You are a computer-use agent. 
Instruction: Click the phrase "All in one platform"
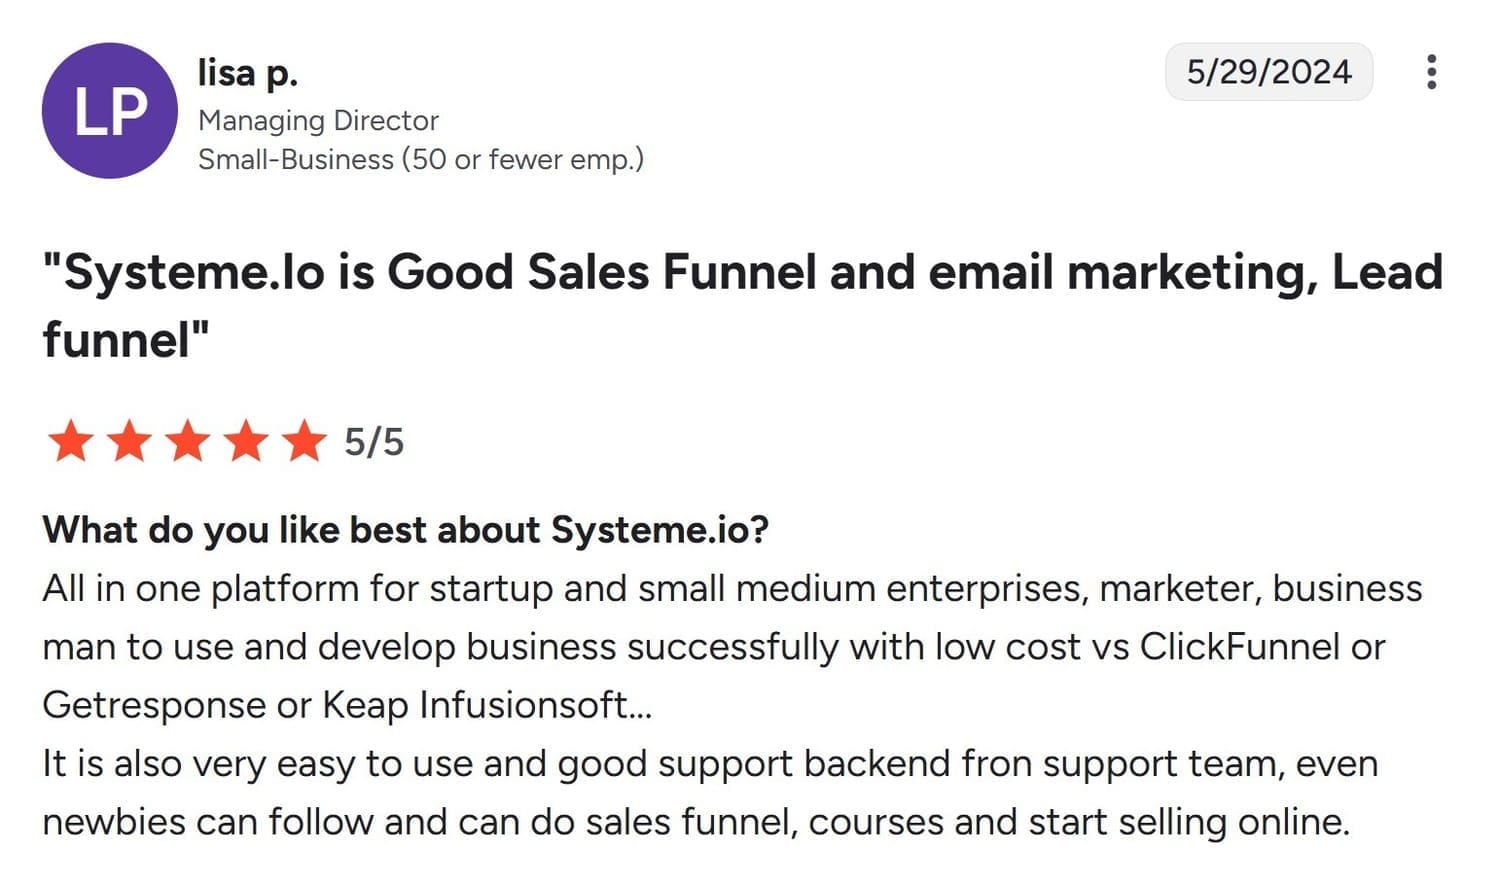[200, 588]
